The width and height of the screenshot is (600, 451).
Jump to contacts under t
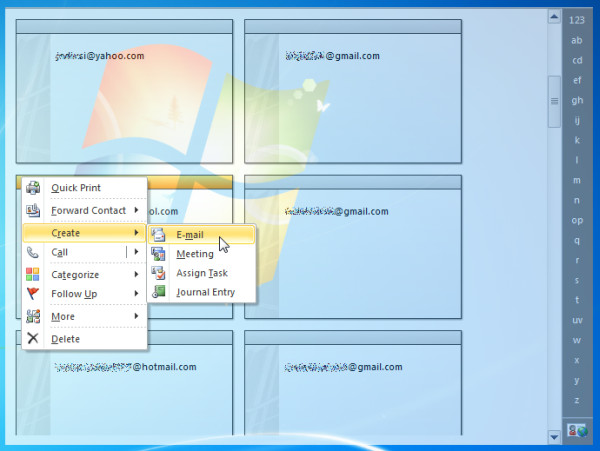(577, 300)
